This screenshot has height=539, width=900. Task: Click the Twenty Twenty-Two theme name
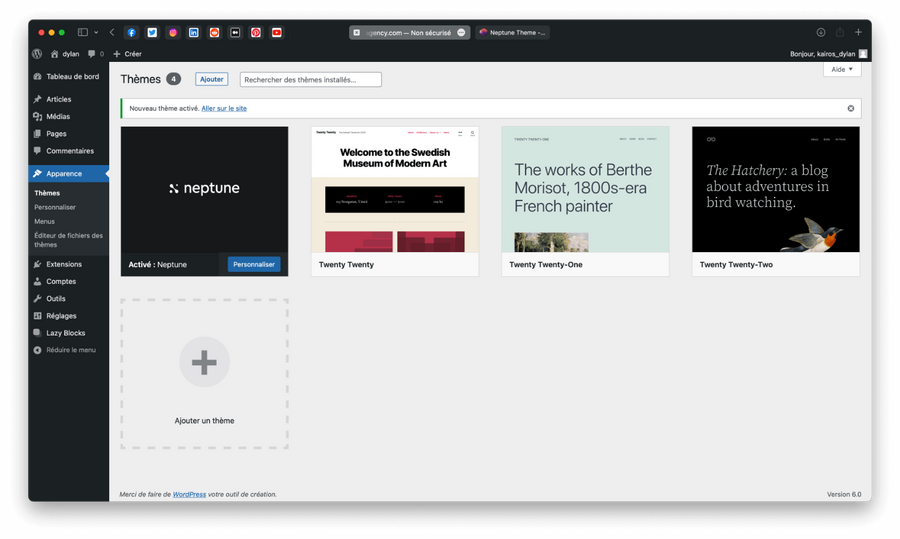[736, 265]
